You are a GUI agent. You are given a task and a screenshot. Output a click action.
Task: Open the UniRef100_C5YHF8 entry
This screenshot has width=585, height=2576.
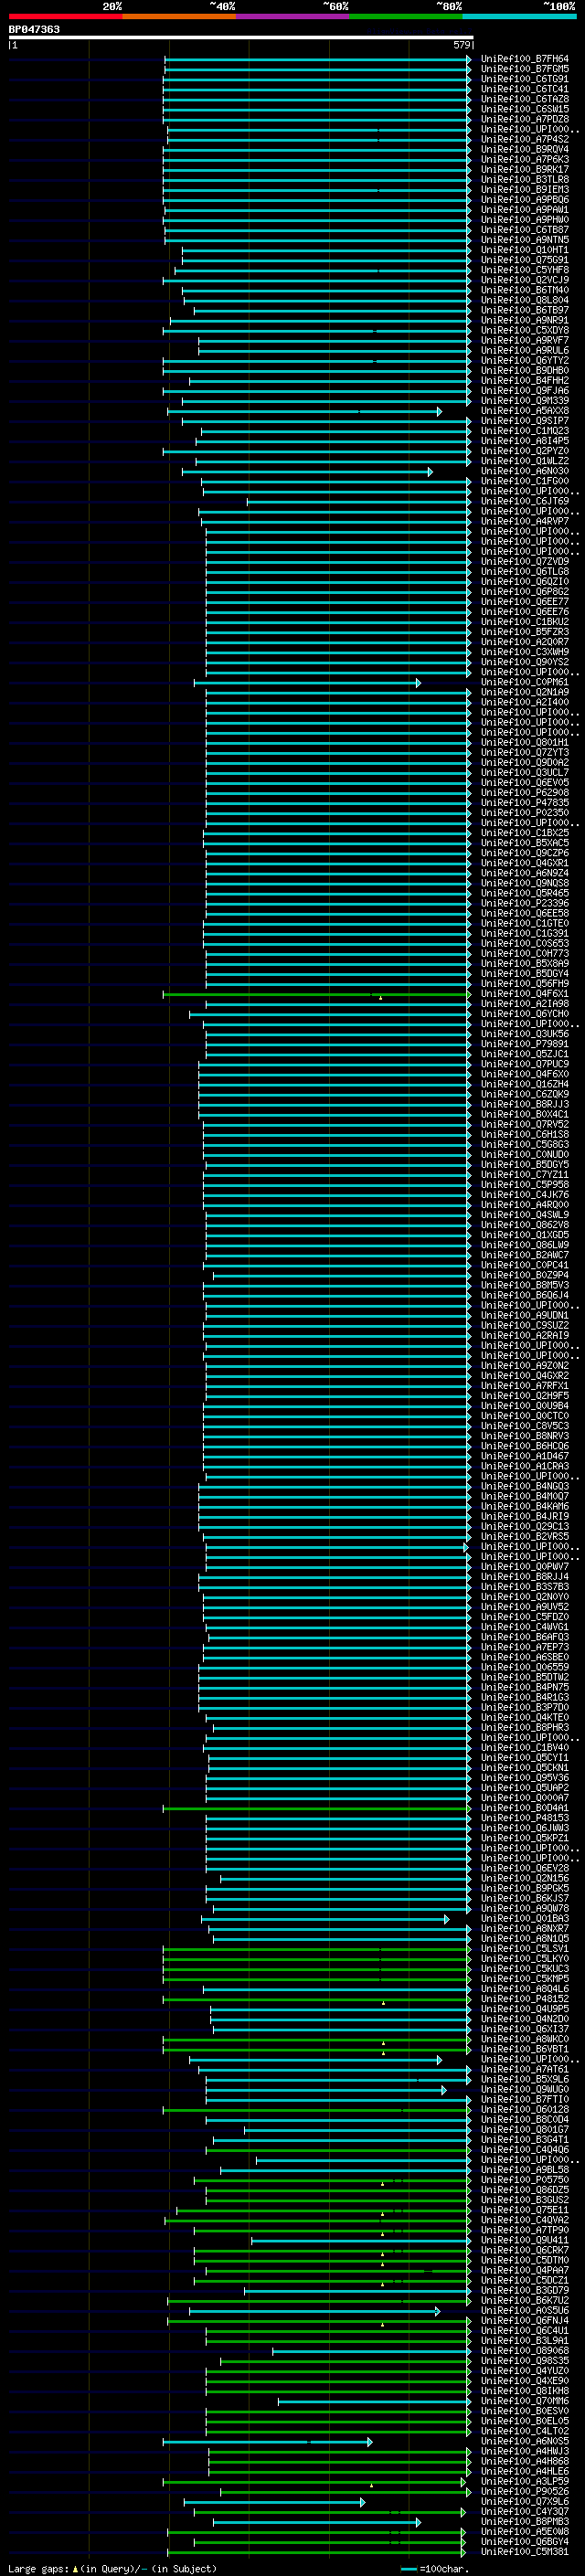[x=525, y=270]
